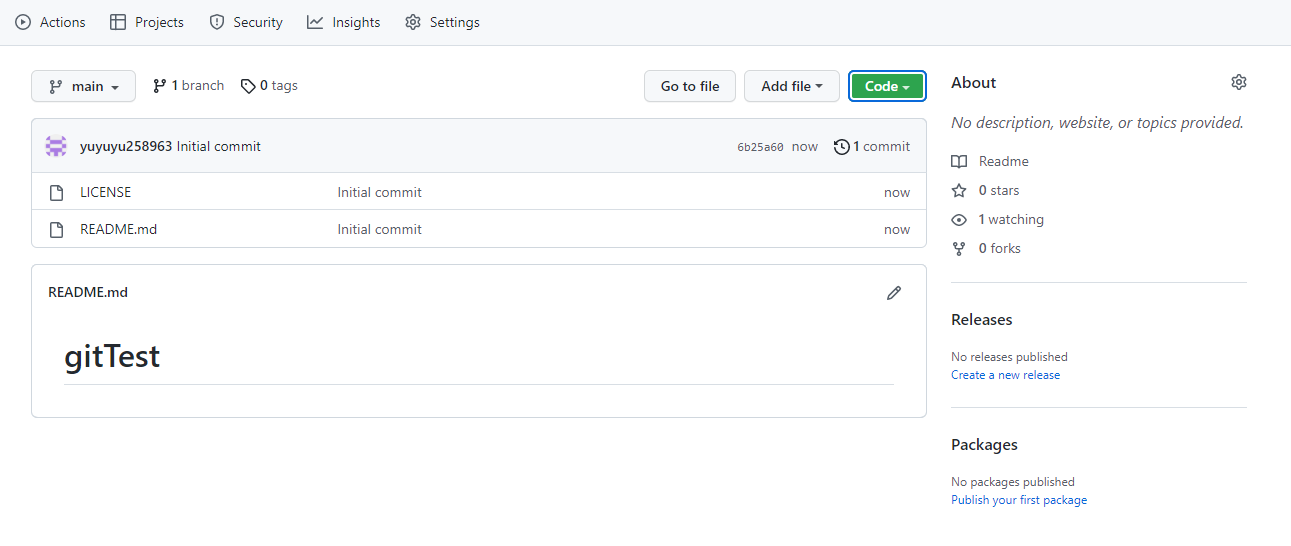View the 1 watching link
1291x546 pixels.
click(997, 219)
